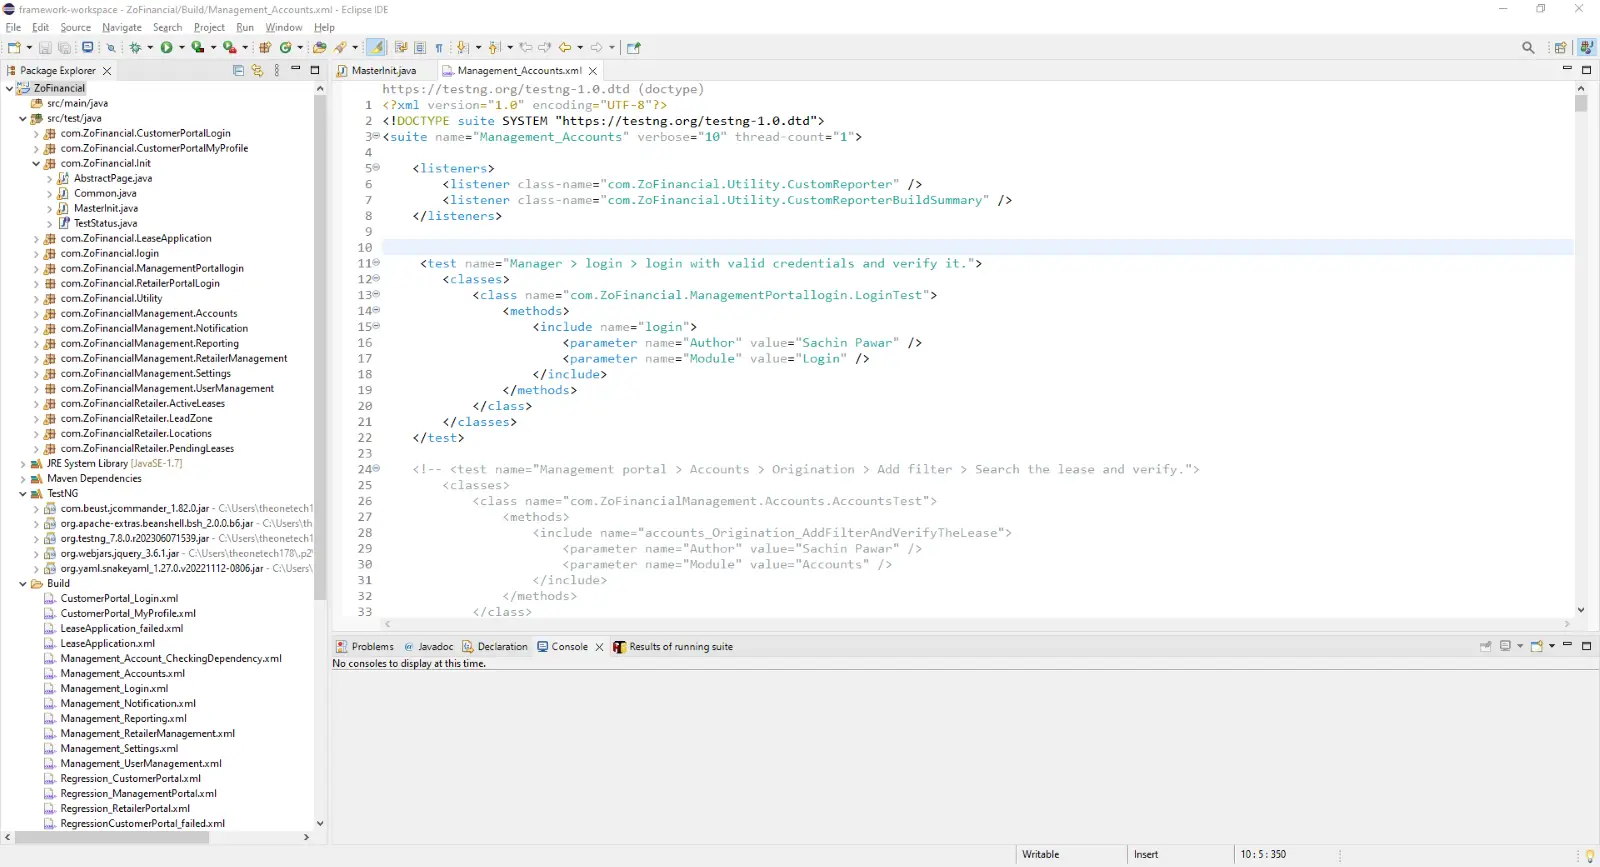Toggle Mark Occurrences highlighter icon
The image size is (1600, 867).
[376, 47]
